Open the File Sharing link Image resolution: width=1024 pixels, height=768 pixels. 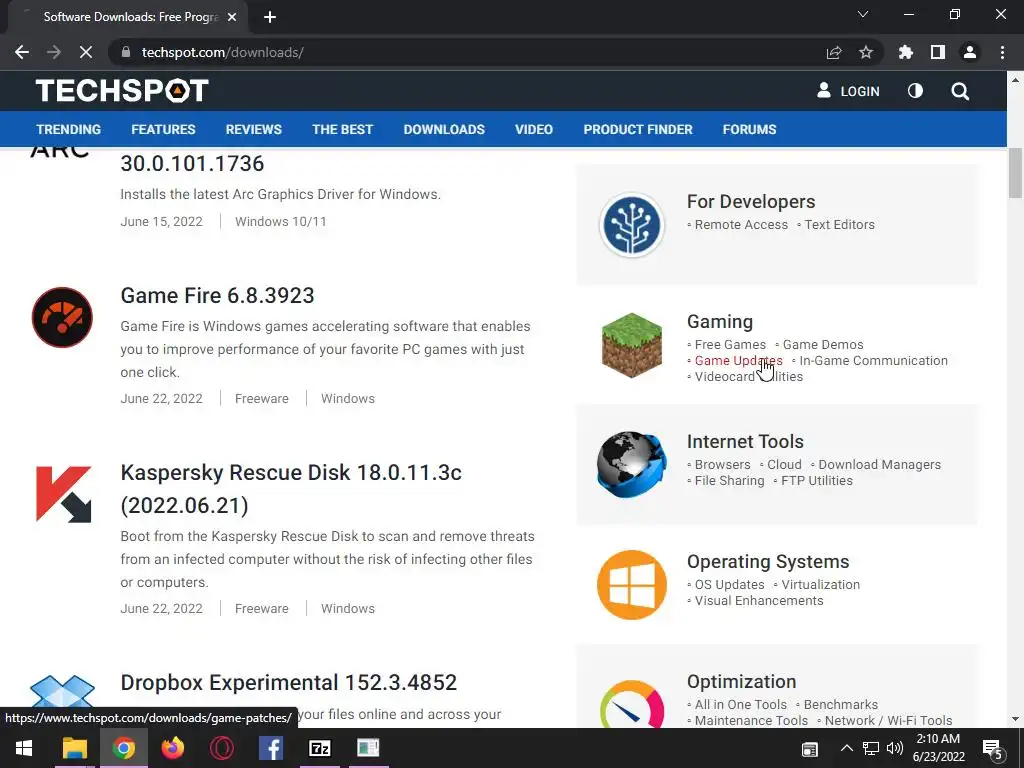tap(729, 481)
